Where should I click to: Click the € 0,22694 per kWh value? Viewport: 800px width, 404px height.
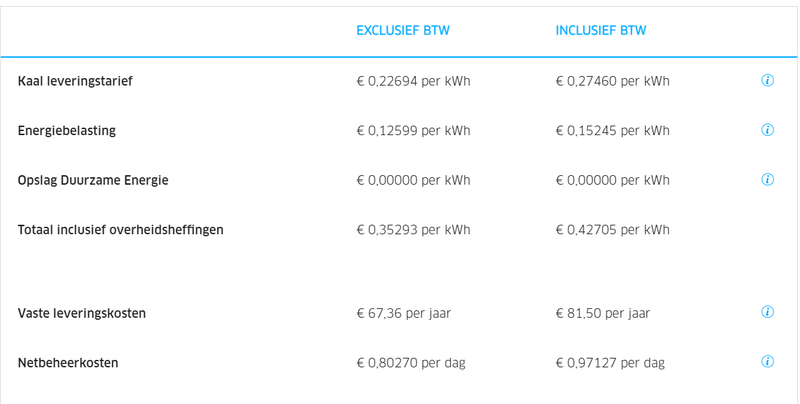coord(413,81)
